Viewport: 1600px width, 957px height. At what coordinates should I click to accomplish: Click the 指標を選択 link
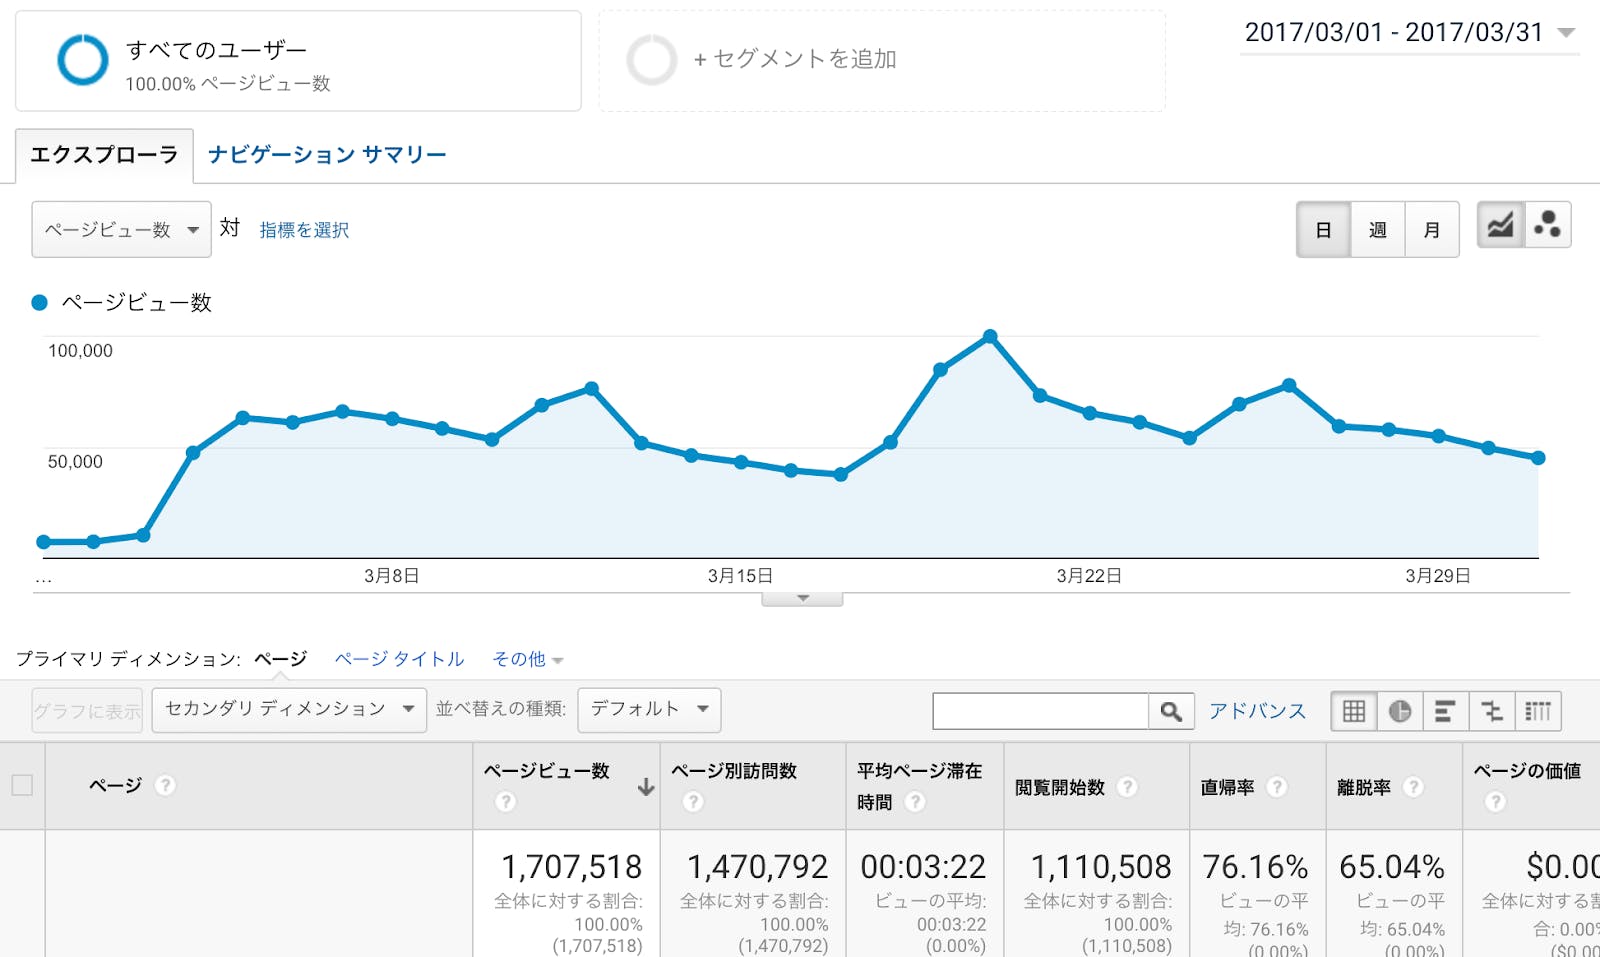click(302, 230)
